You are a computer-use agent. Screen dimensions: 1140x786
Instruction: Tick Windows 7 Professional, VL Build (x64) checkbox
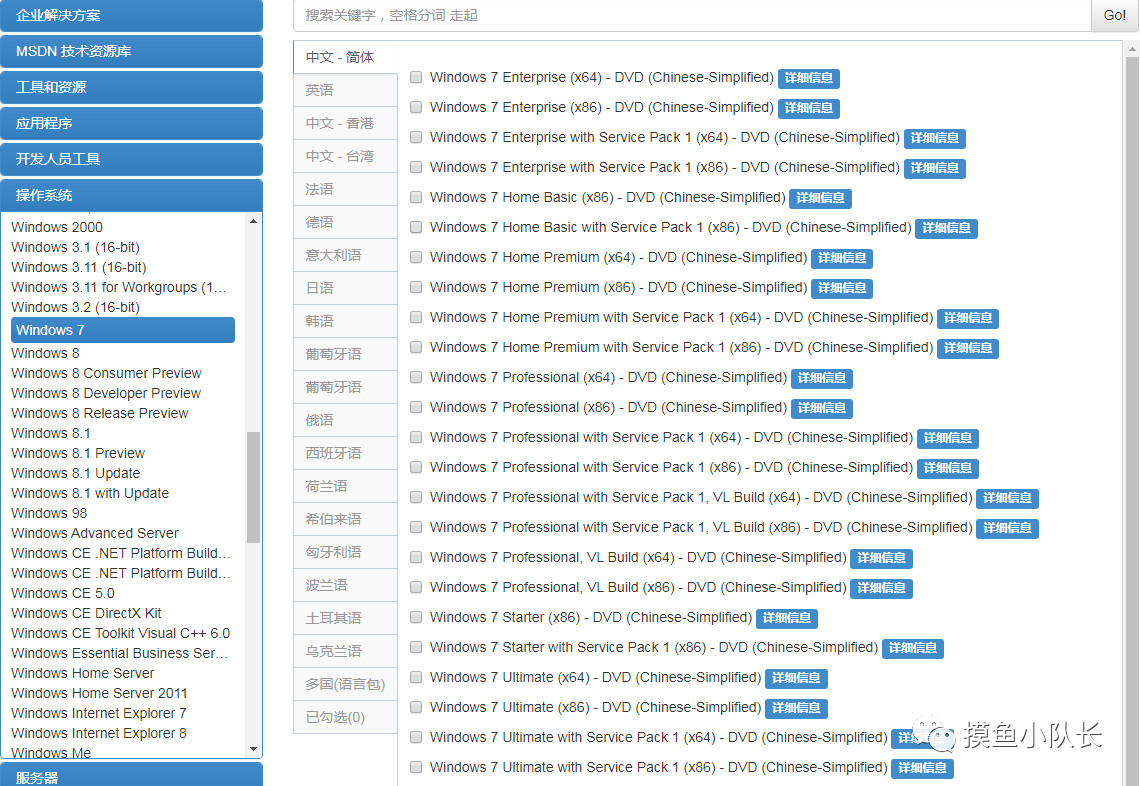[416, 557]
